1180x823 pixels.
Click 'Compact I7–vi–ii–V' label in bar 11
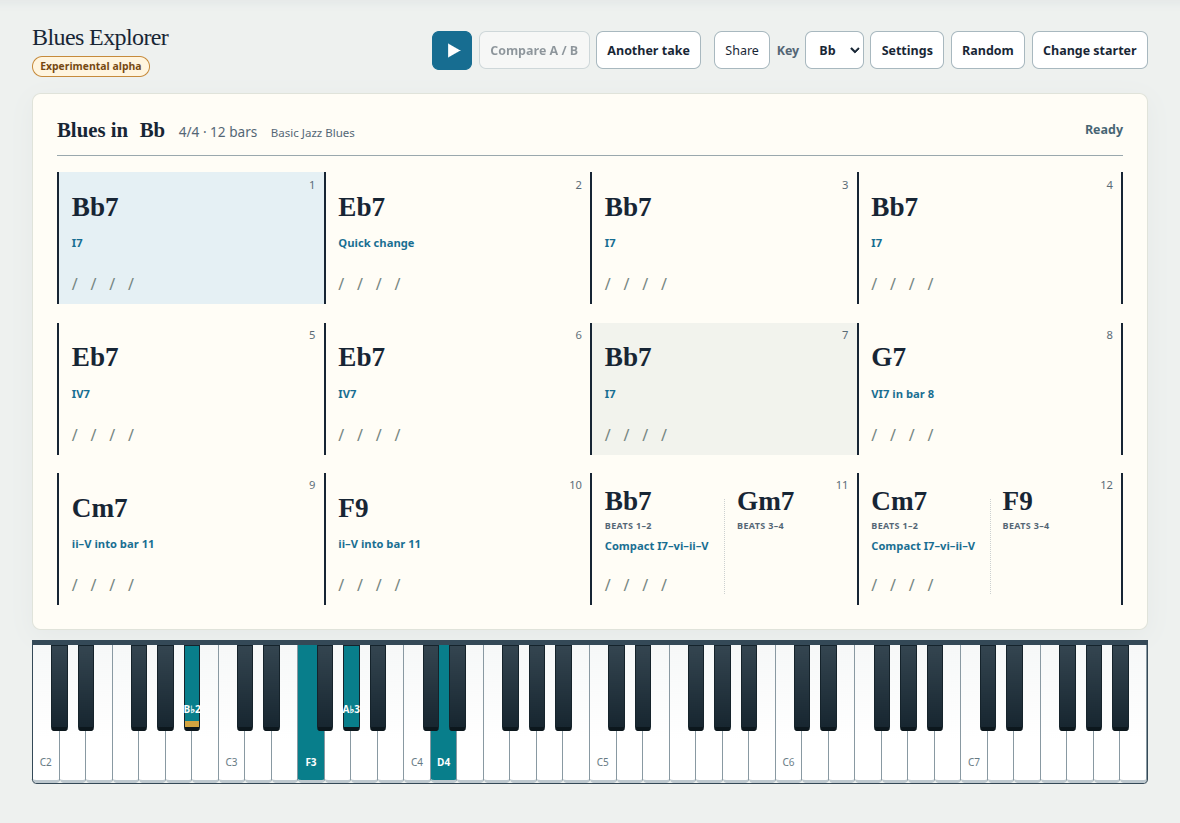pyautogui.click(x=656, y=546)
